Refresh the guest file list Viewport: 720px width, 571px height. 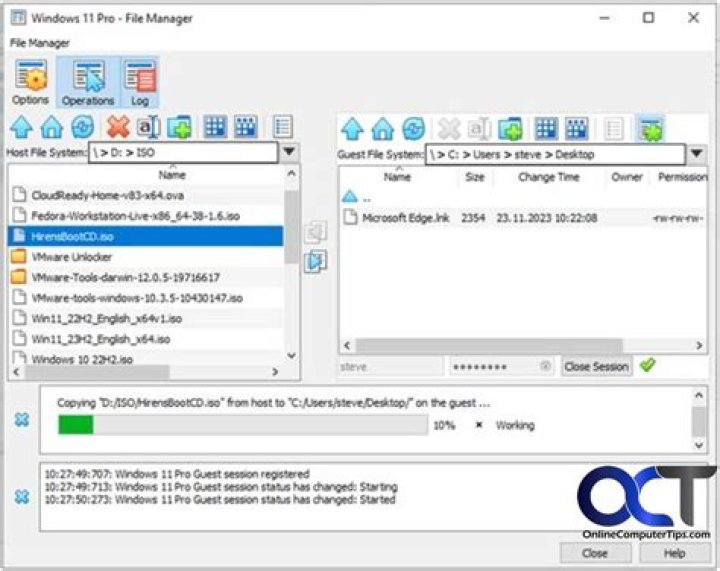[413, 129]
